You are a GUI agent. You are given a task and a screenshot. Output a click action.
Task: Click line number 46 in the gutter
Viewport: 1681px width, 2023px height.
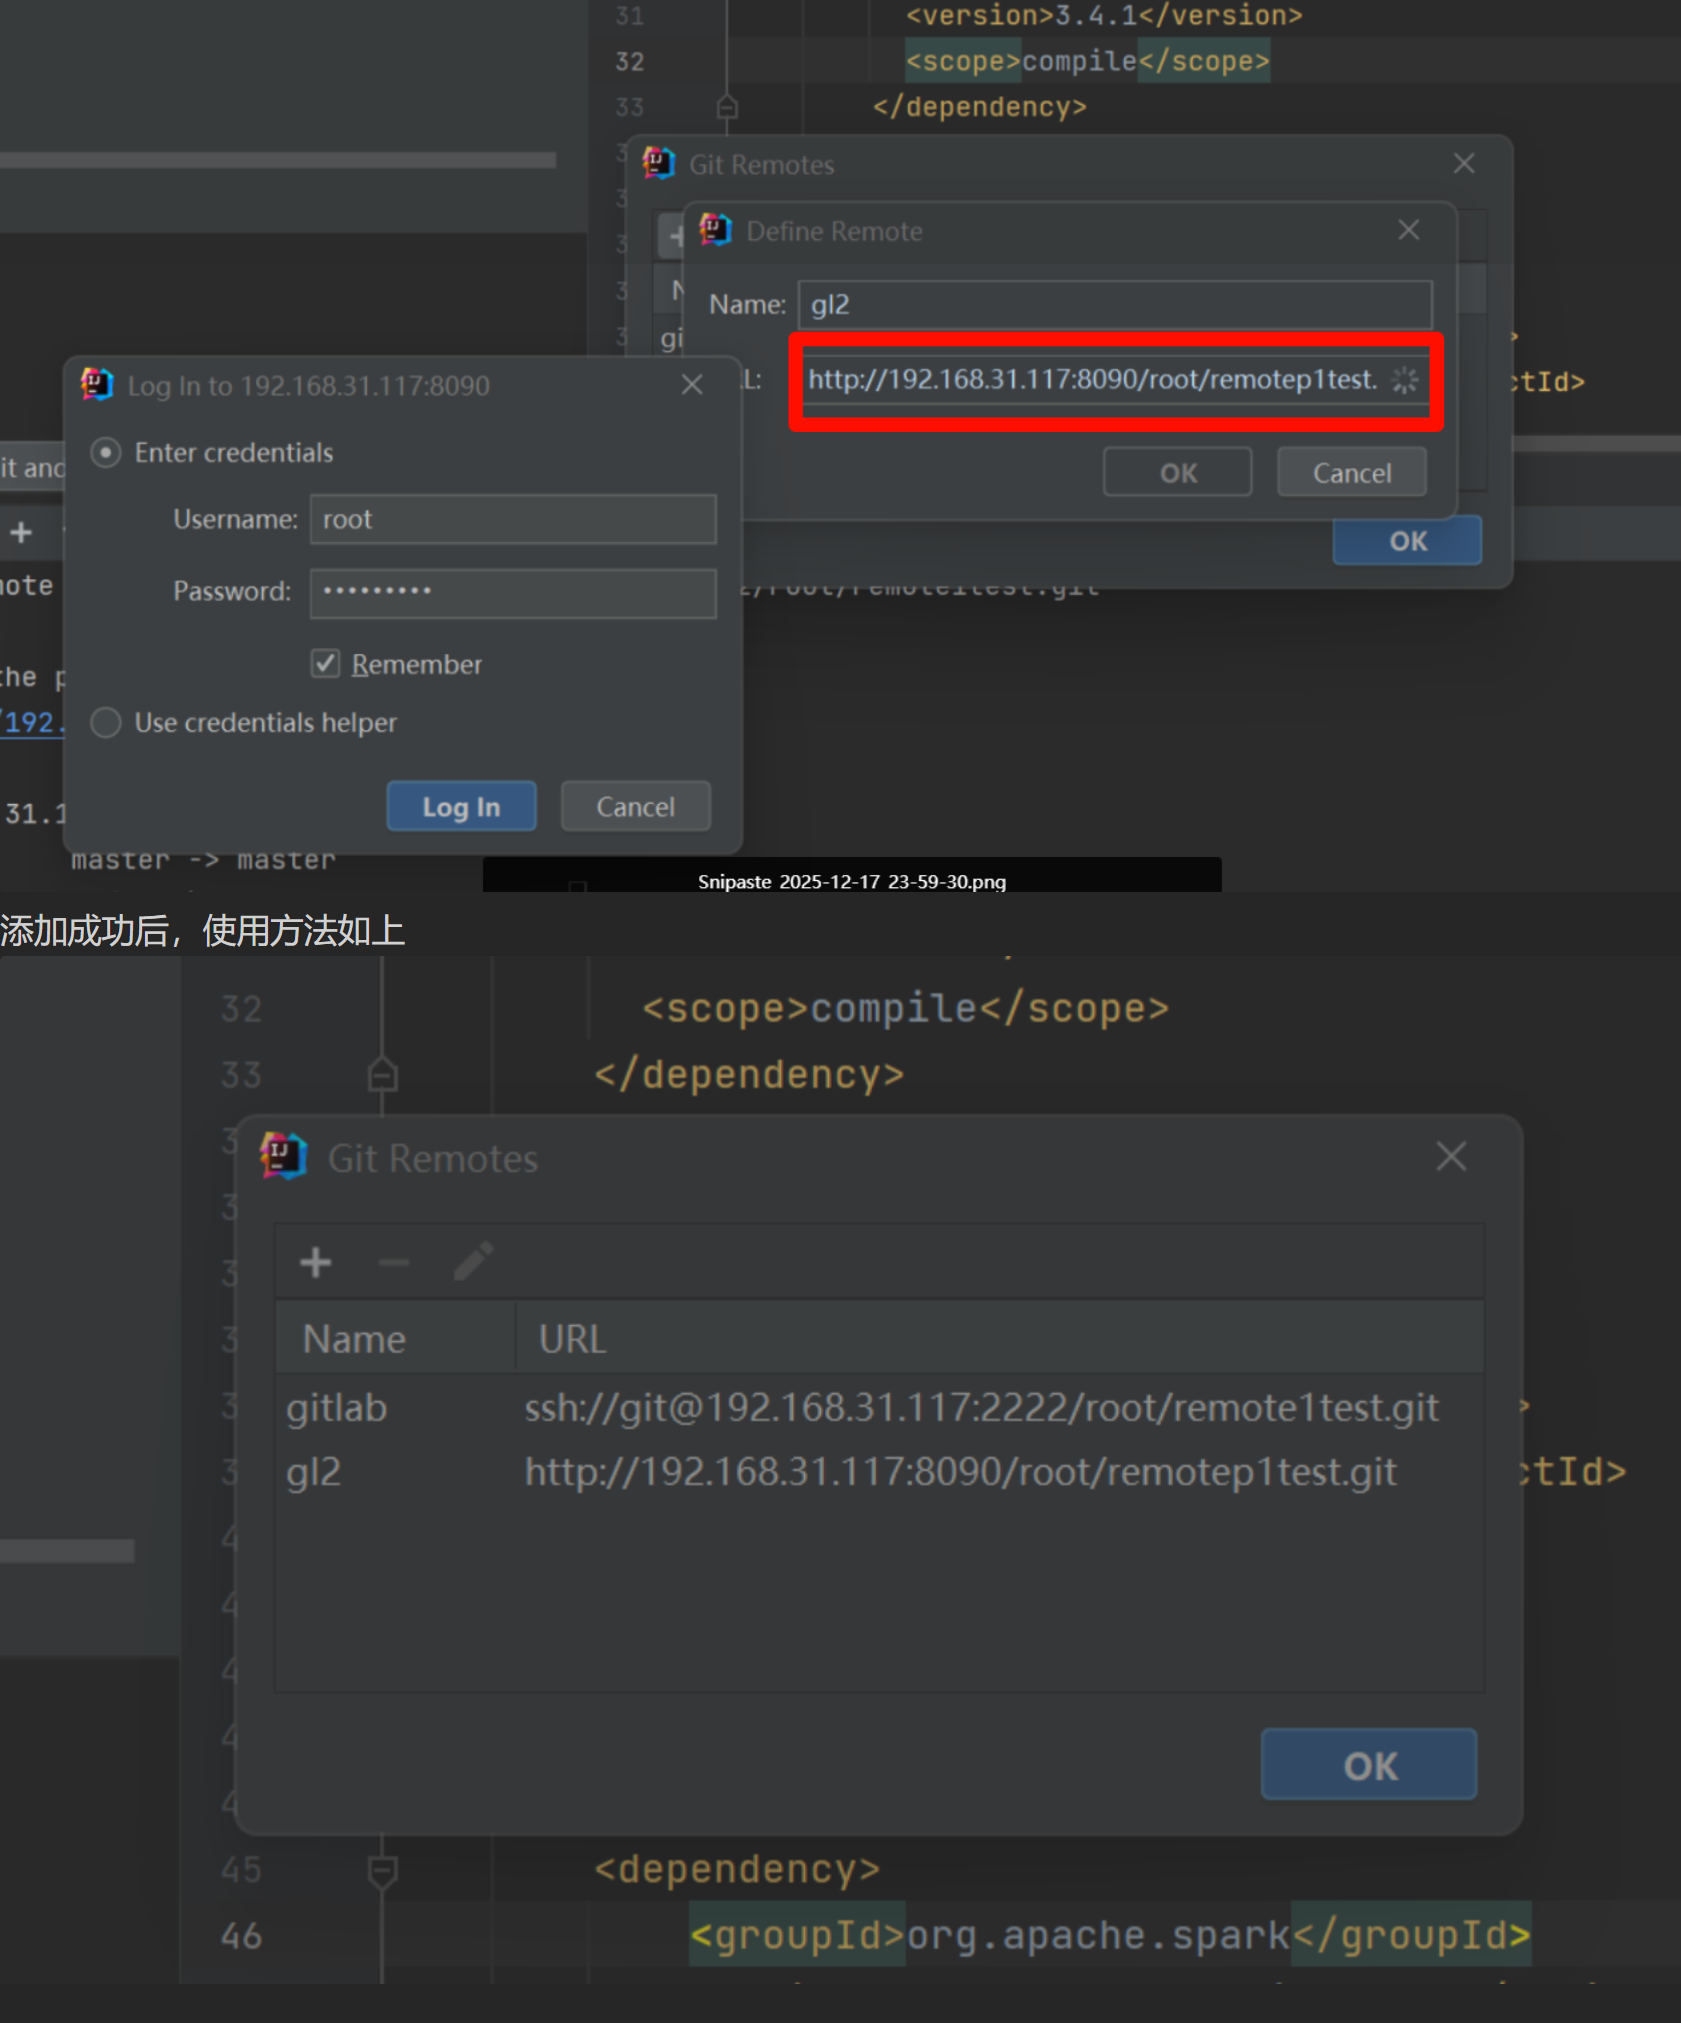click(241, 1936)
